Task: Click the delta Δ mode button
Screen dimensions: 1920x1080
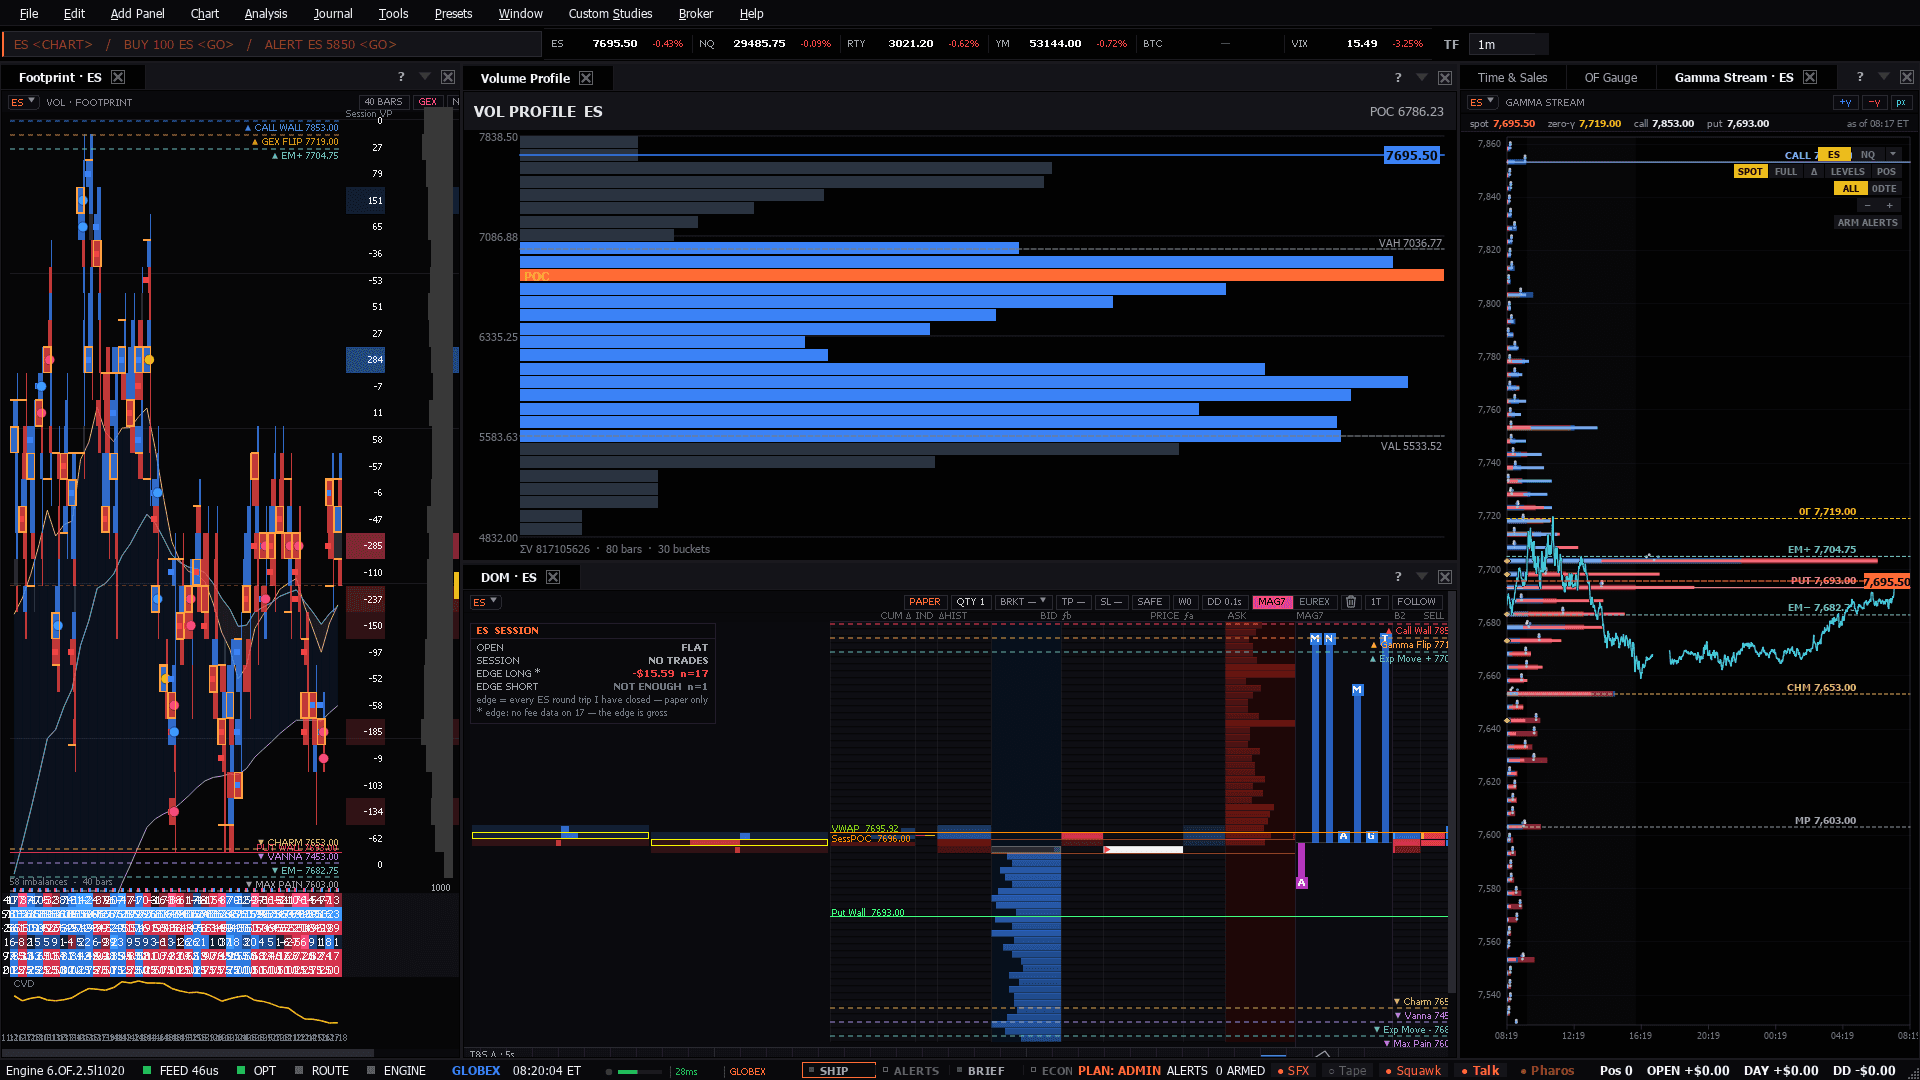Action: (x=1814, y=172)
